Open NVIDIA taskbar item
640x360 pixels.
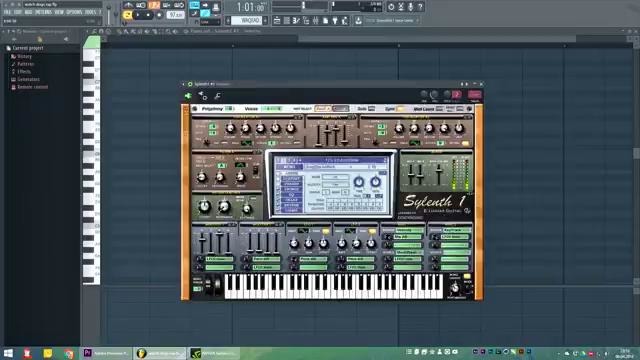click(x=214, y=353)
